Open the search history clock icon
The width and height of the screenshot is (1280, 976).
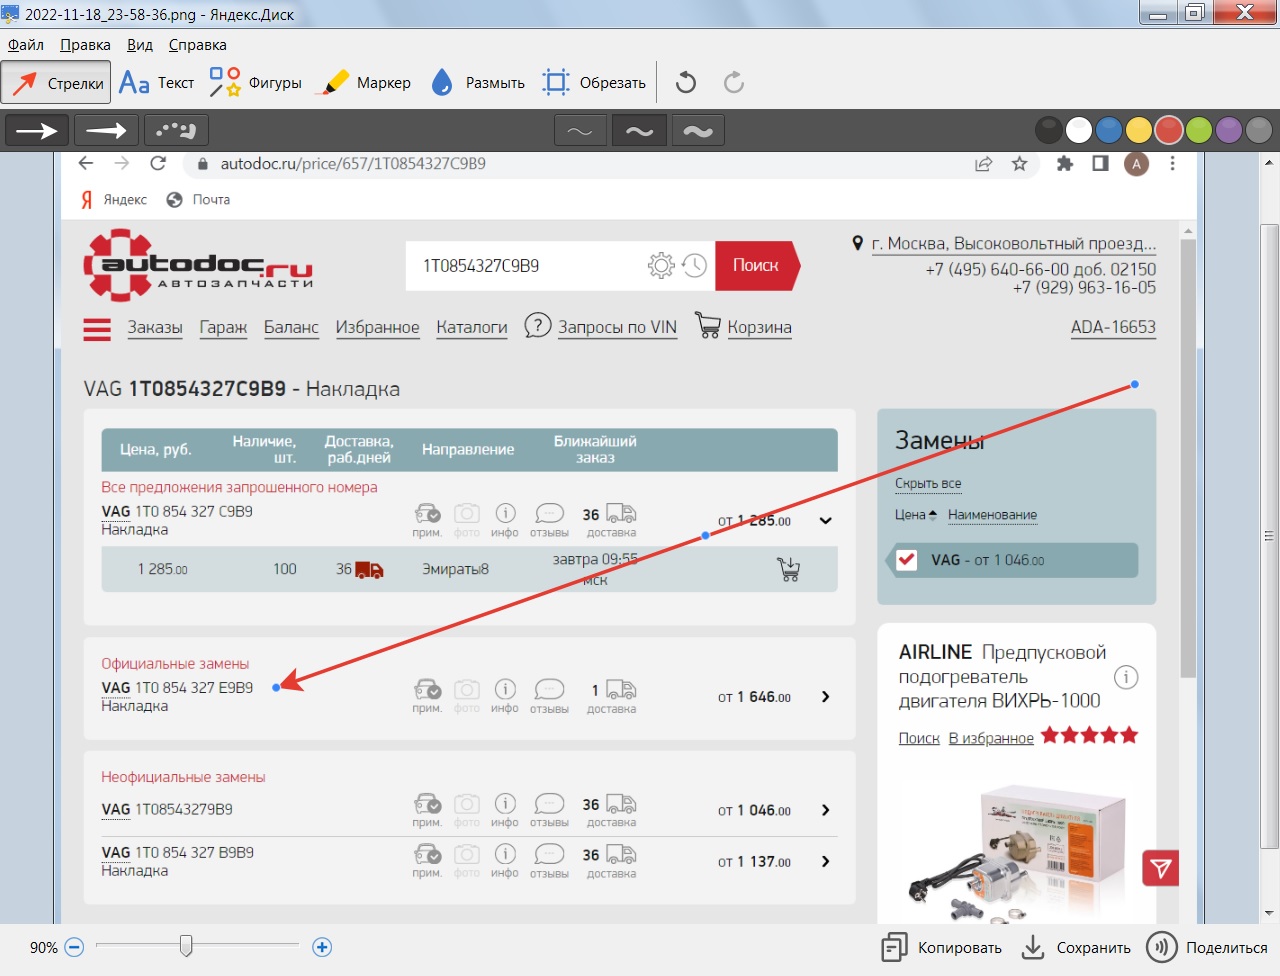coord(694,265)
